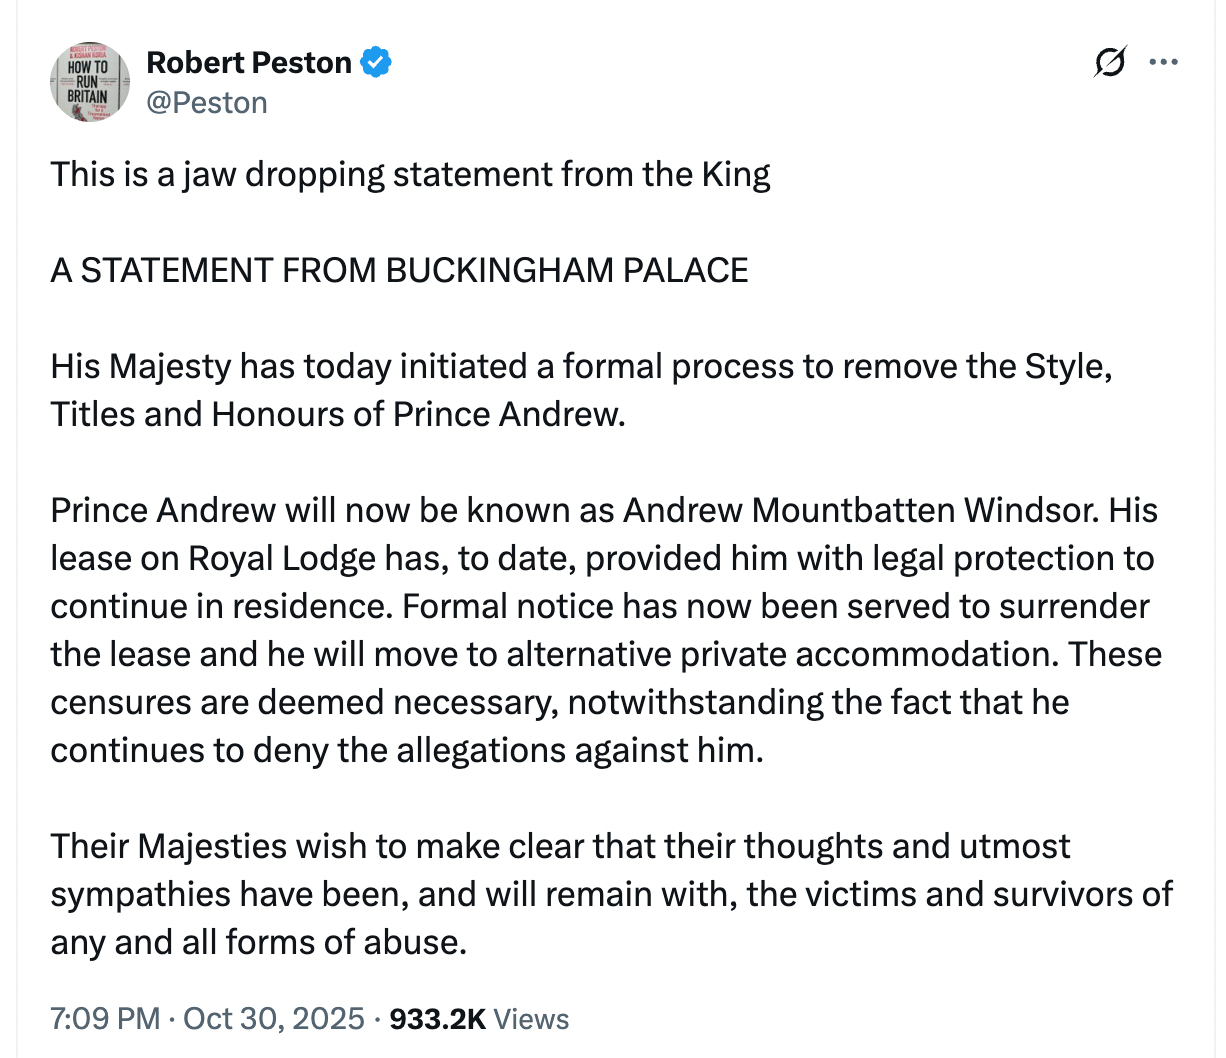This screenshot has width=1226, height=1058.
Task: Click 'continues to deny the allegations' line
Action: (406, 750)
